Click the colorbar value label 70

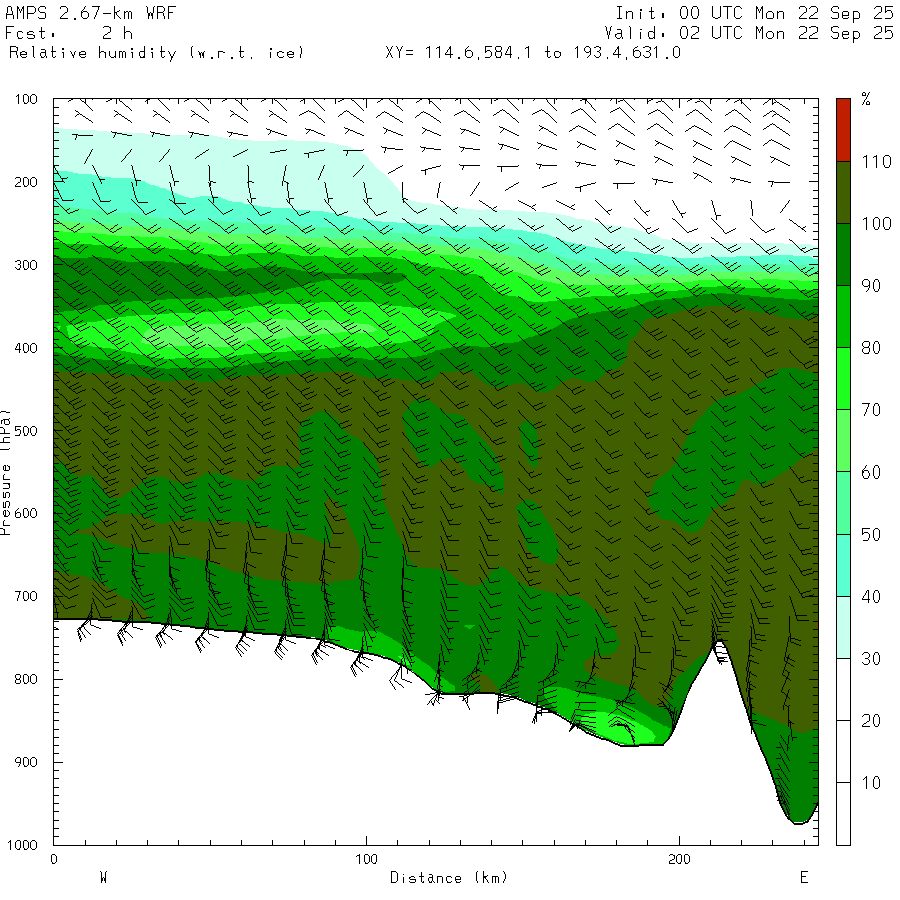(871, 410)
